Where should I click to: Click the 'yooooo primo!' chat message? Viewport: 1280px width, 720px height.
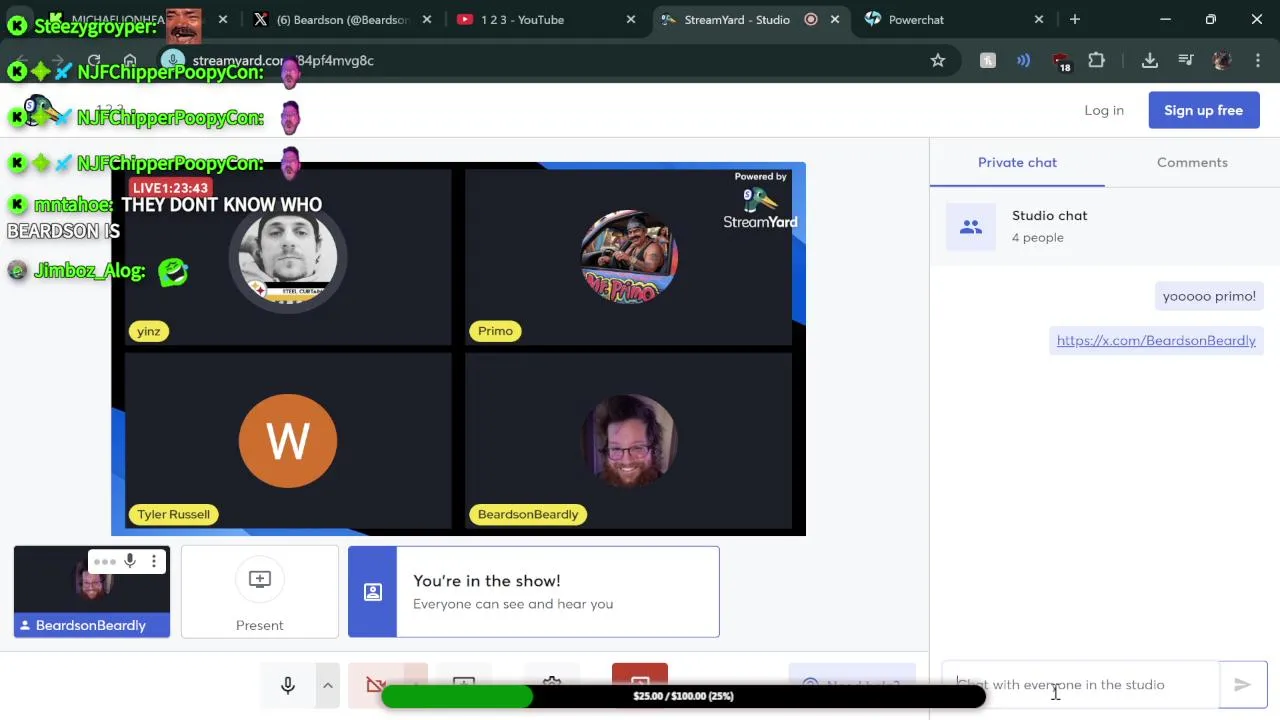[1209, 296]
